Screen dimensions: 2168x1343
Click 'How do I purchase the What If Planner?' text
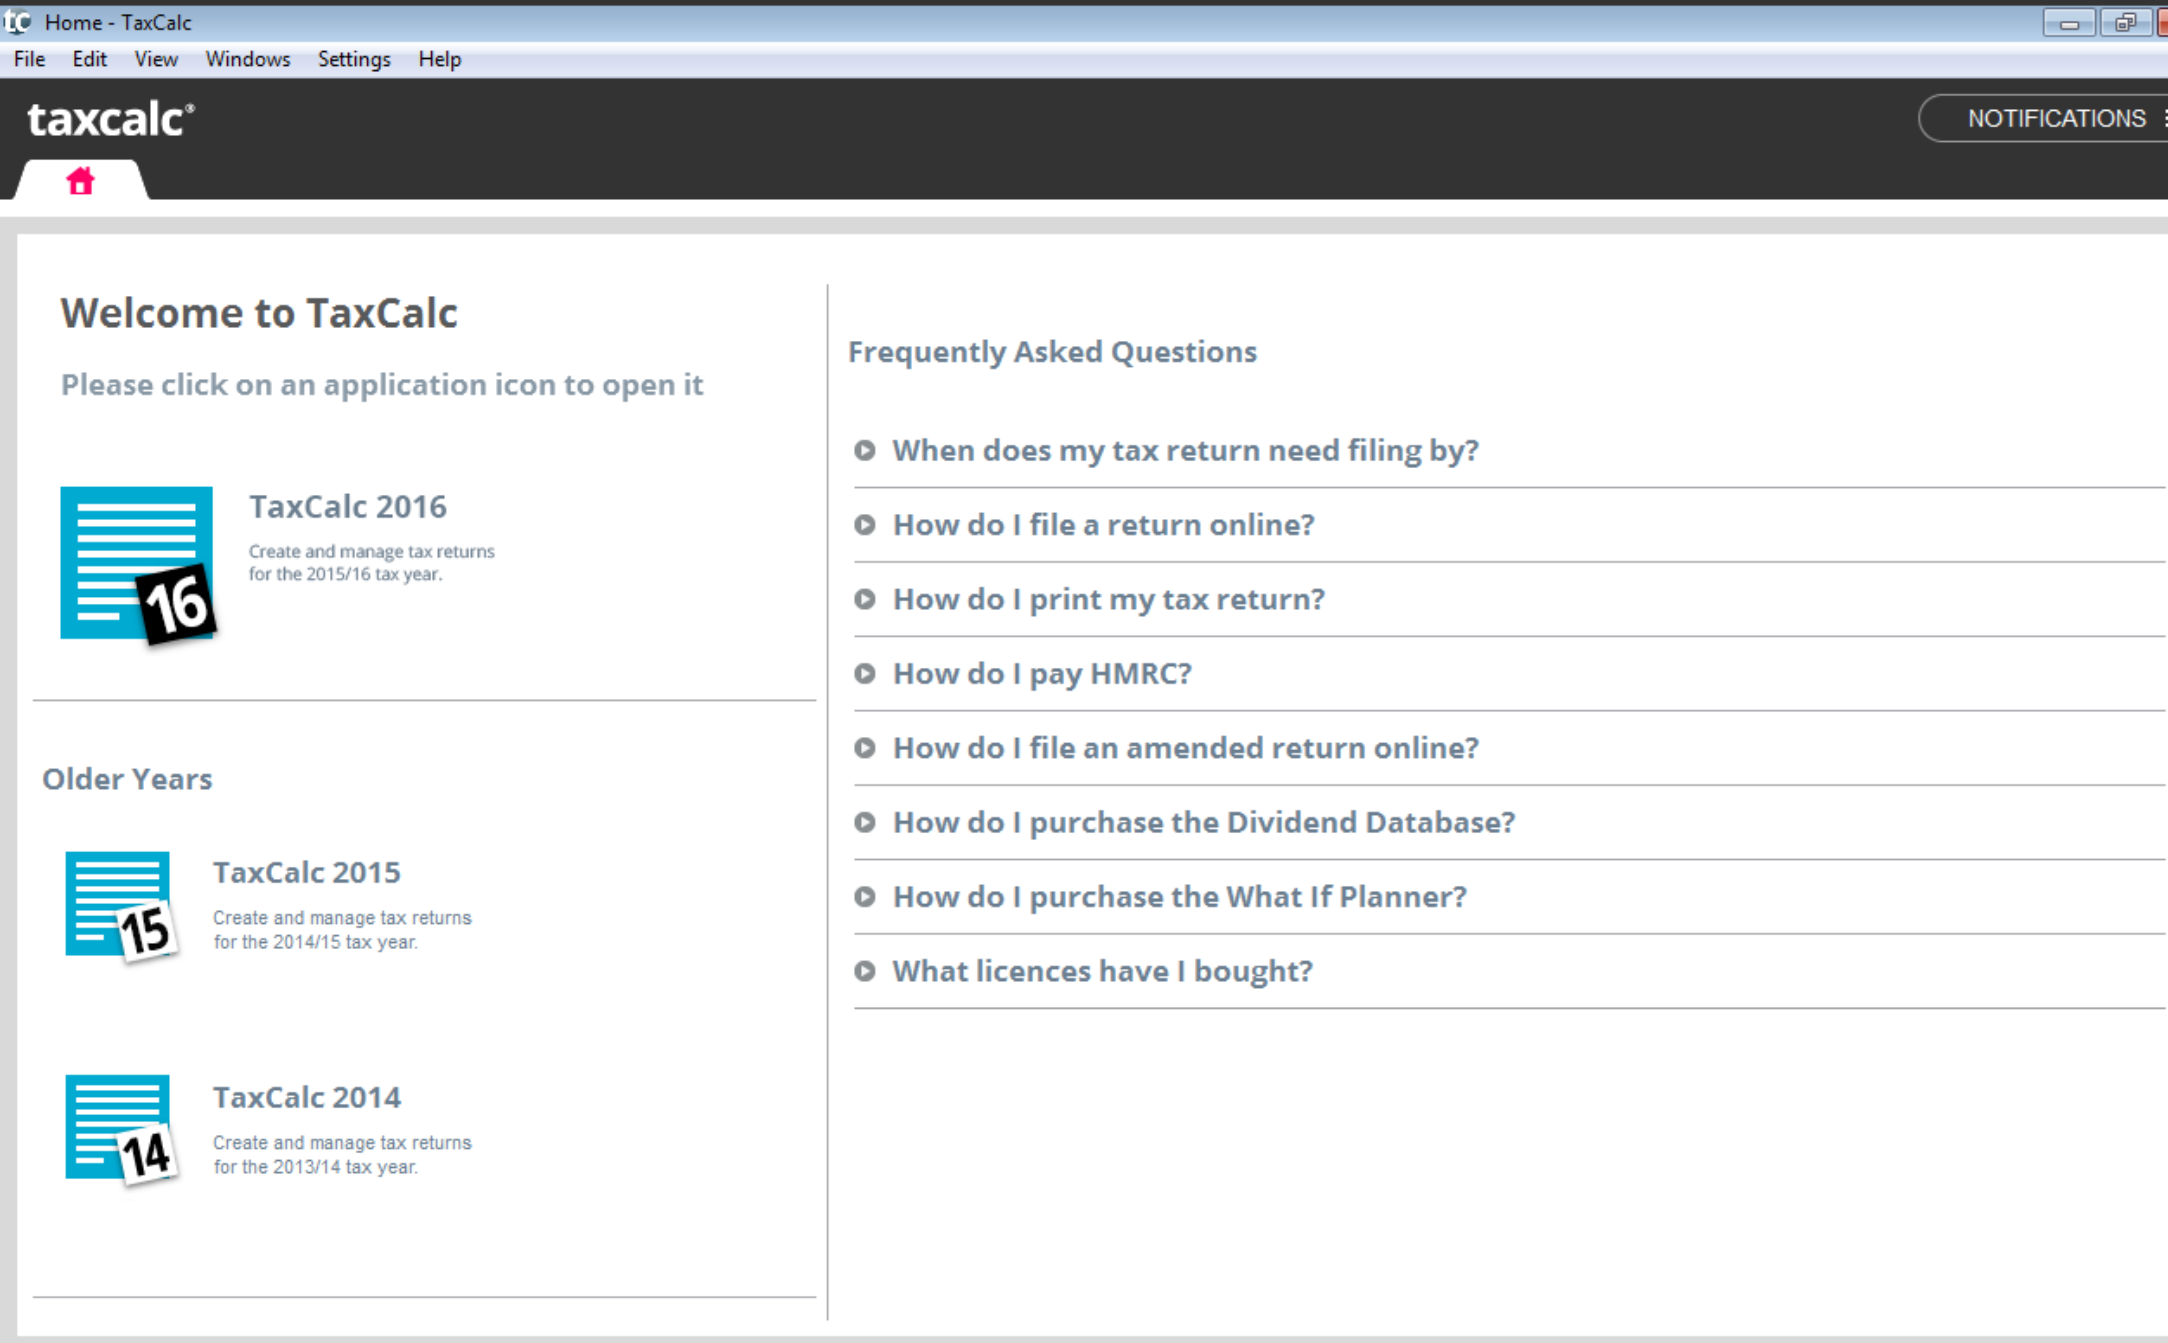tap(1179, 897)
